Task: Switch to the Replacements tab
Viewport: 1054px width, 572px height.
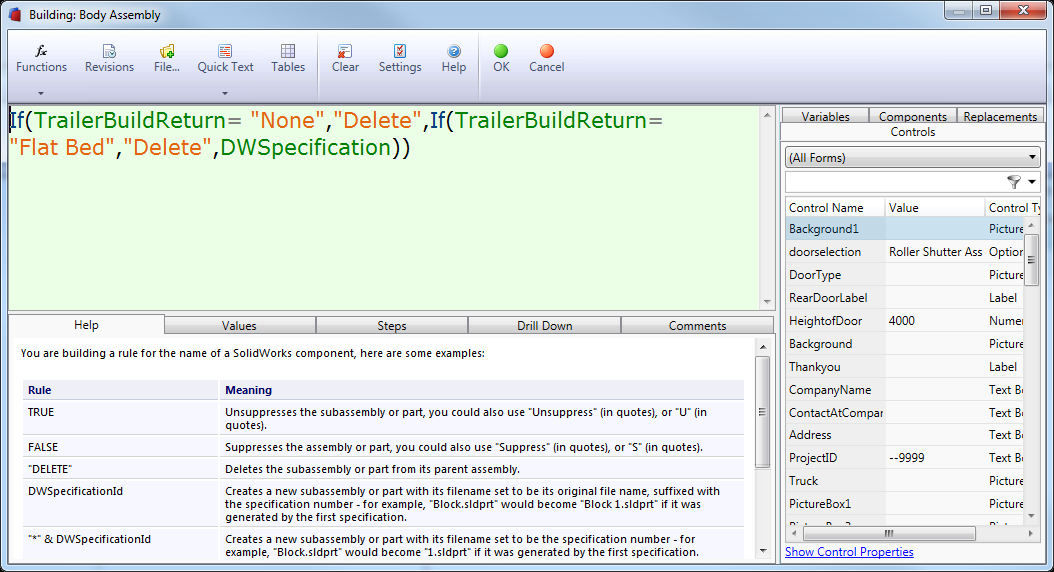Action: 1000,116
